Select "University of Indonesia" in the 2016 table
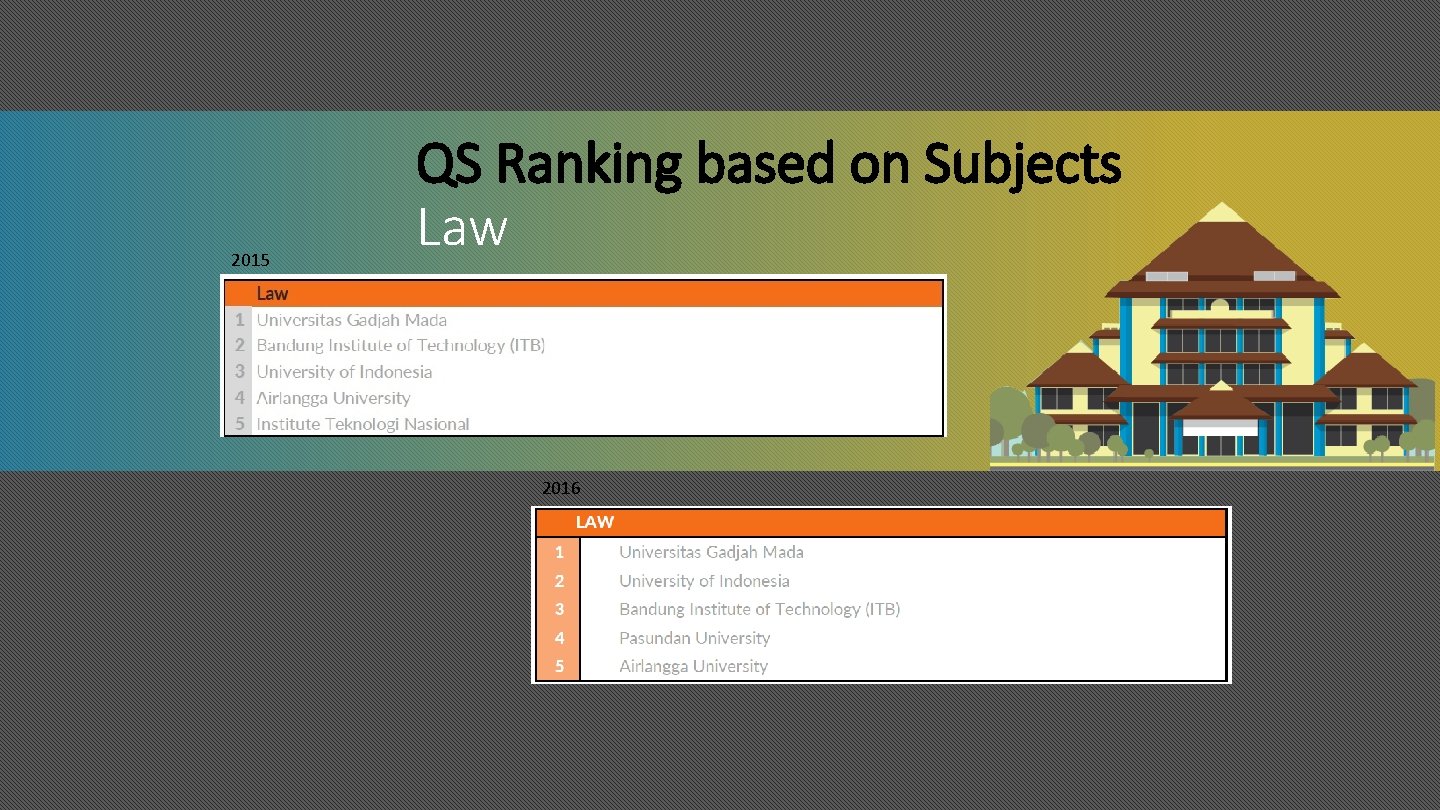 [x=704, y=581]
